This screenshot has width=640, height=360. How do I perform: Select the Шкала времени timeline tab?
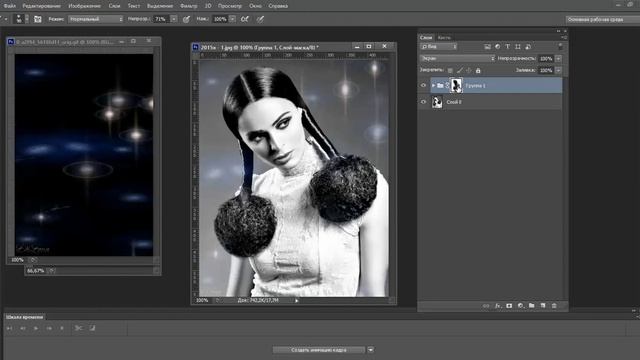24,317
